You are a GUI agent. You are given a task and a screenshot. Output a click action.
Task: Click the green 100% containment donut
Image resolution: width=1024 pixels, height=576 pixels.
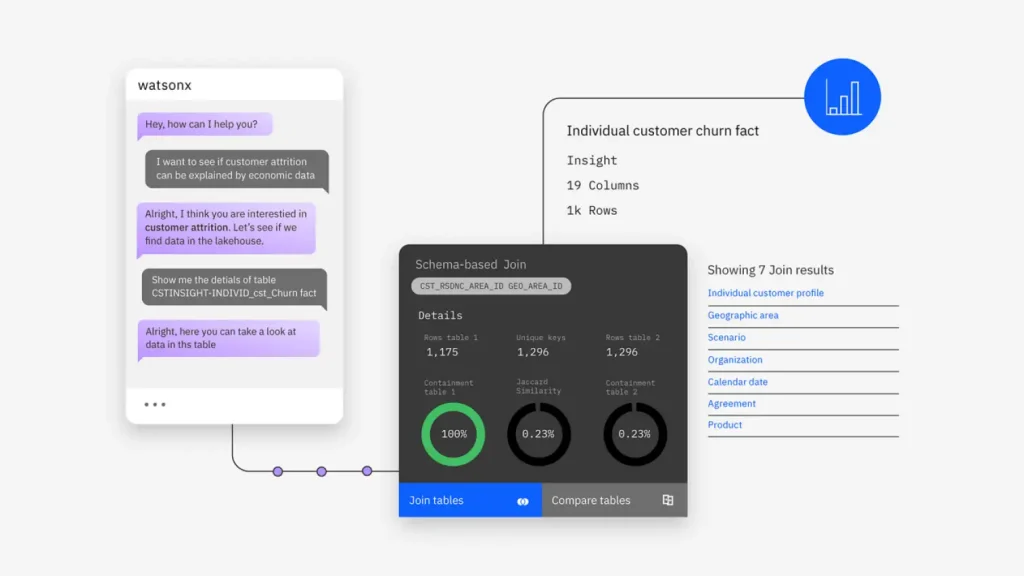[453, 434]
